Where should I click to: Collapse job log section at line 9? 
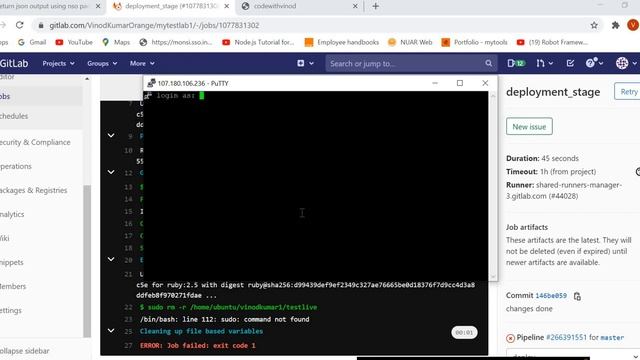[111, 135]
